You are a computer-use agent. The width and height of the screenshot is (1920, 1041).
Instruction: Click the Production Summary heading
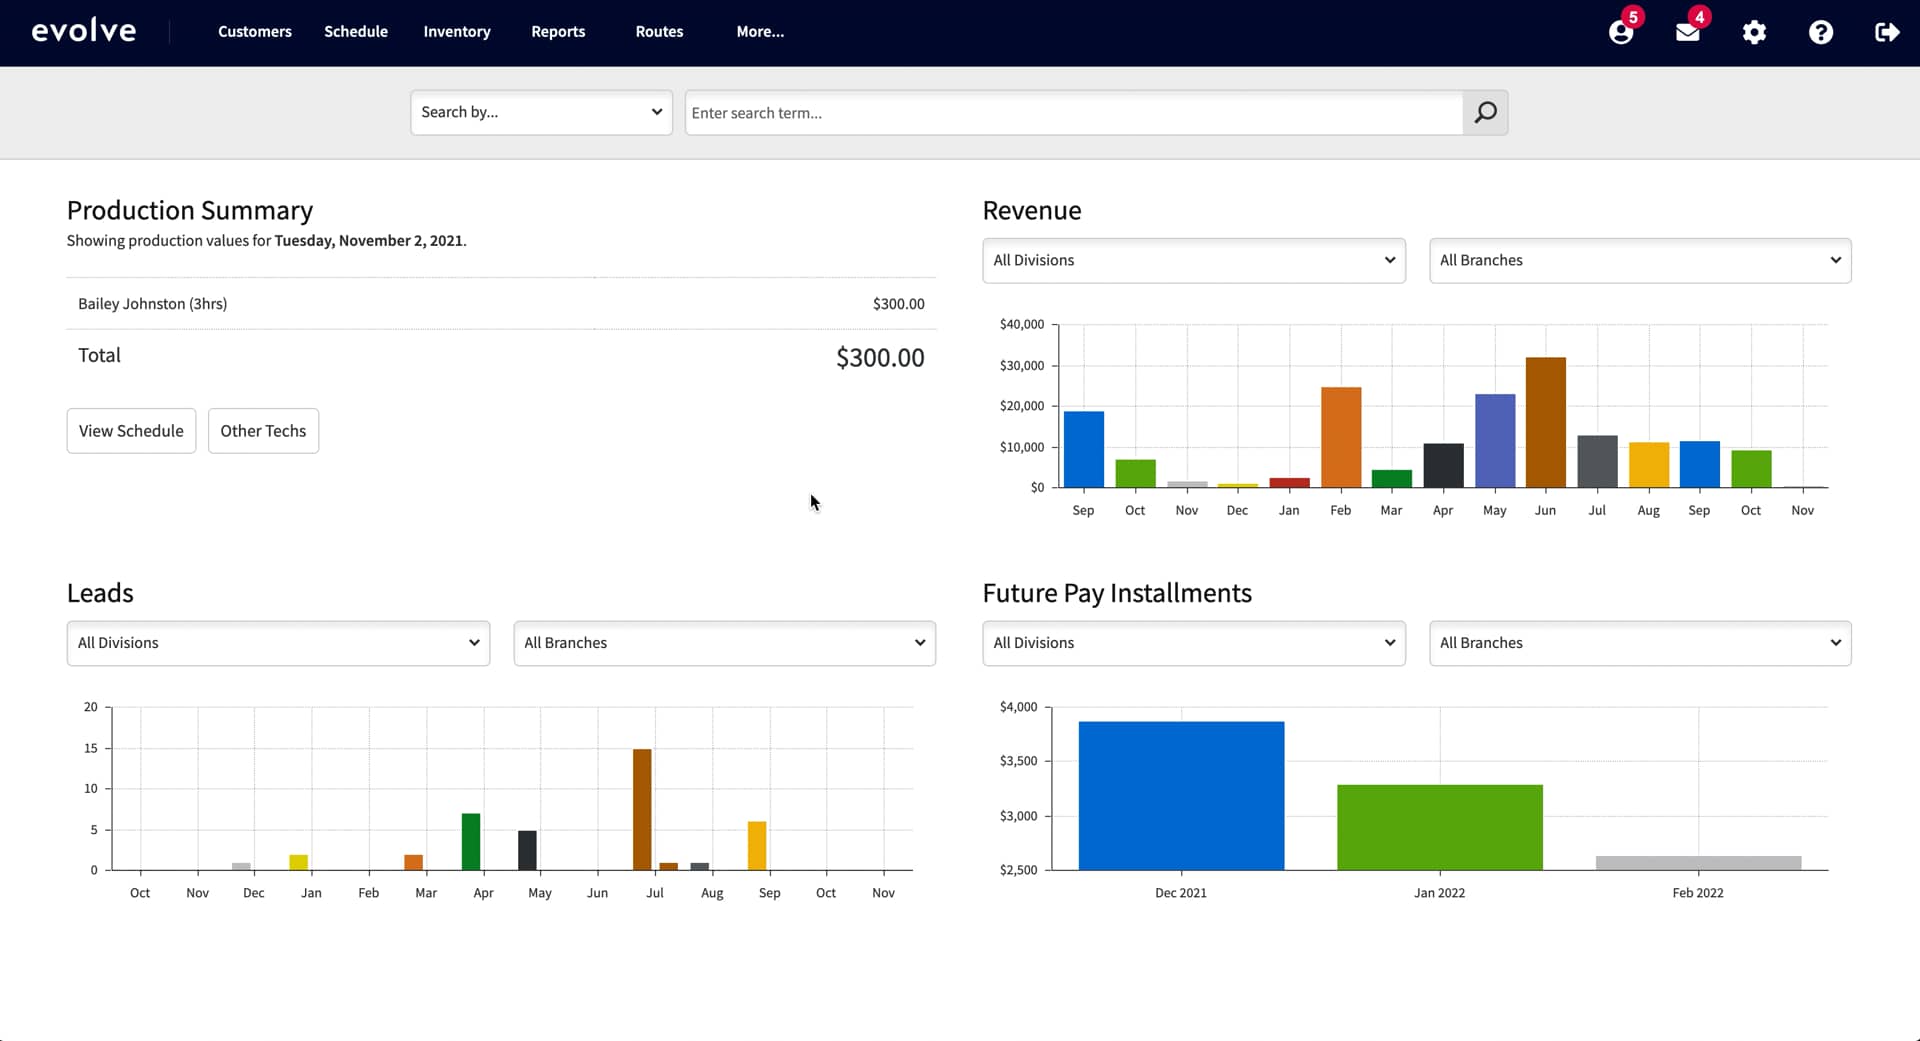click(190, 210)
